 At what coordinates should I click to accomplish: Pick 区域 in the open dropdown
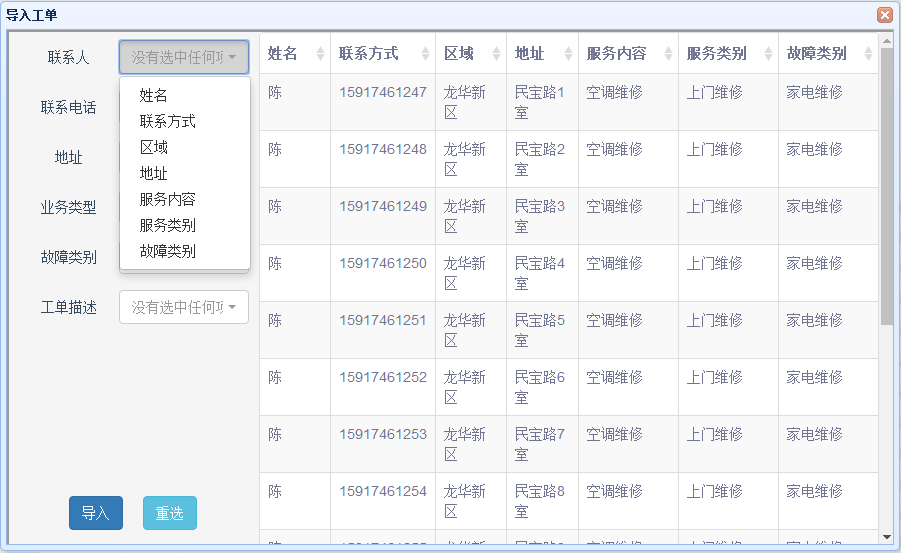(154, 147)
